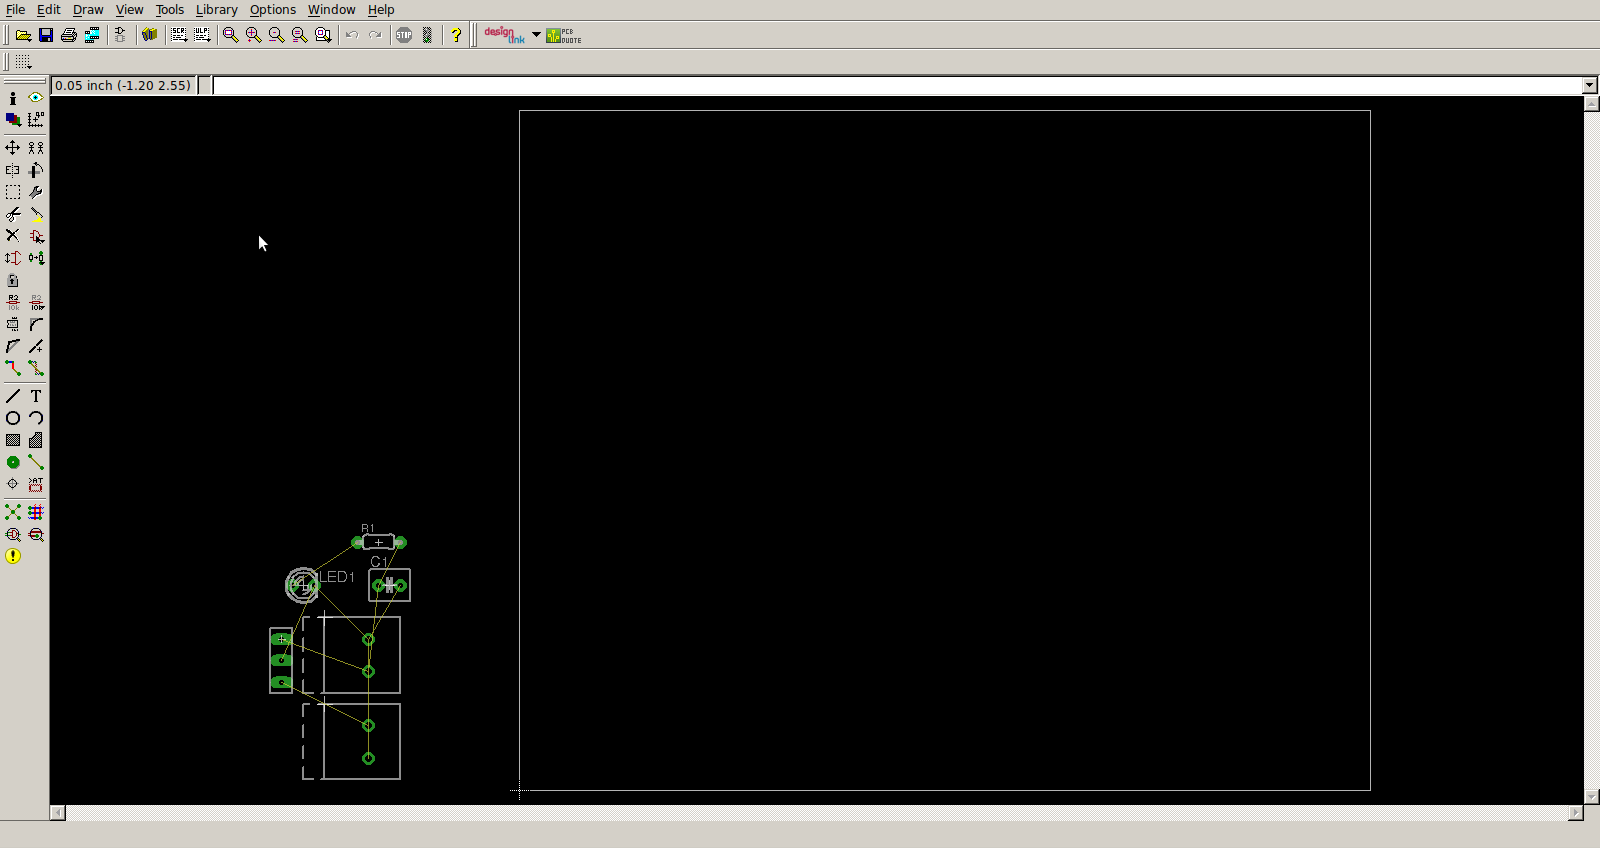Select the Rotate tool
The width and height of the screenshot is (1600, 848).
point(36,170)
